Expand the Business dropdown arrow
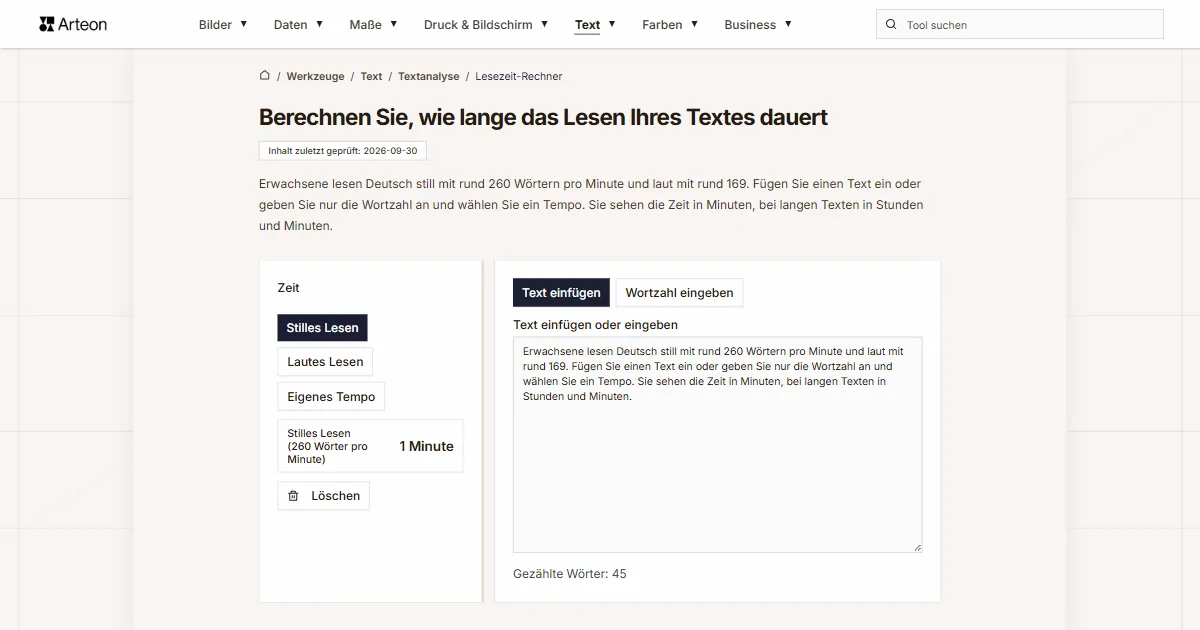Screen dimensions: 1200x630 [x=787, y=24]
